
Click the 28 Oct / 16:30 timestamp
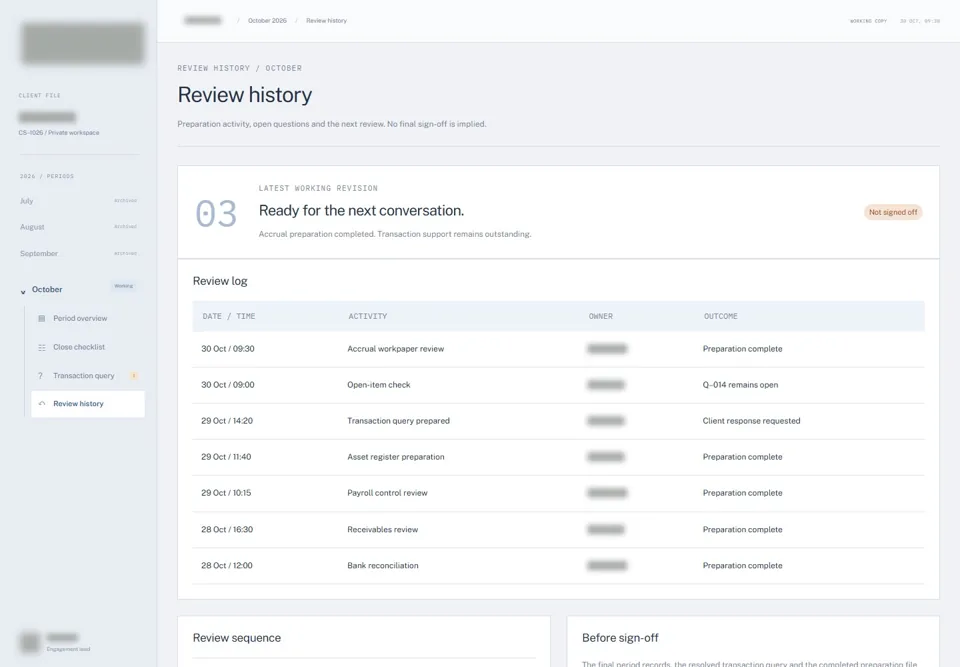(x=227, y=530)
